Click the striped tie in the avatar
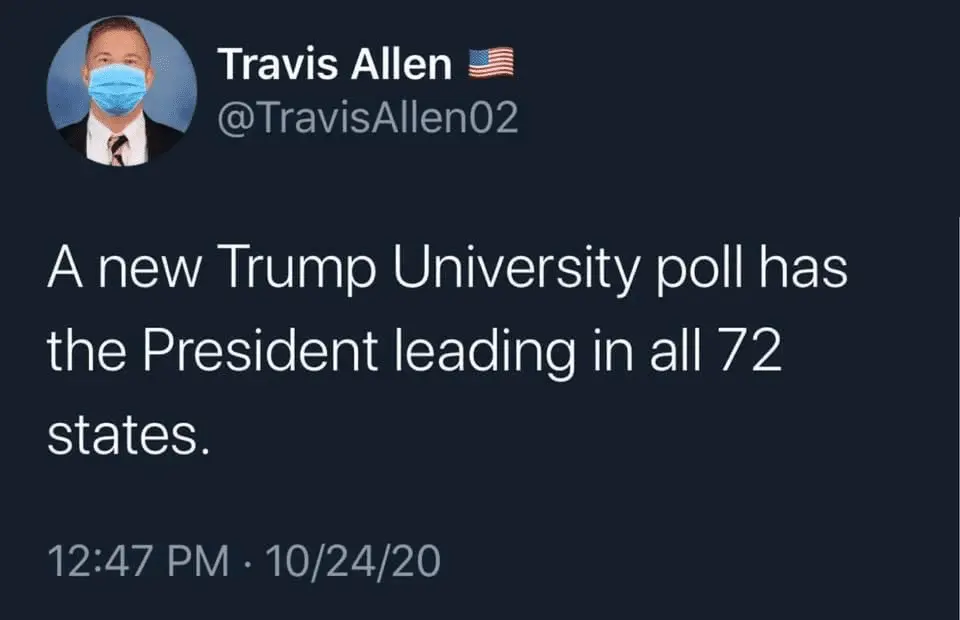 (x=118, y=149)
